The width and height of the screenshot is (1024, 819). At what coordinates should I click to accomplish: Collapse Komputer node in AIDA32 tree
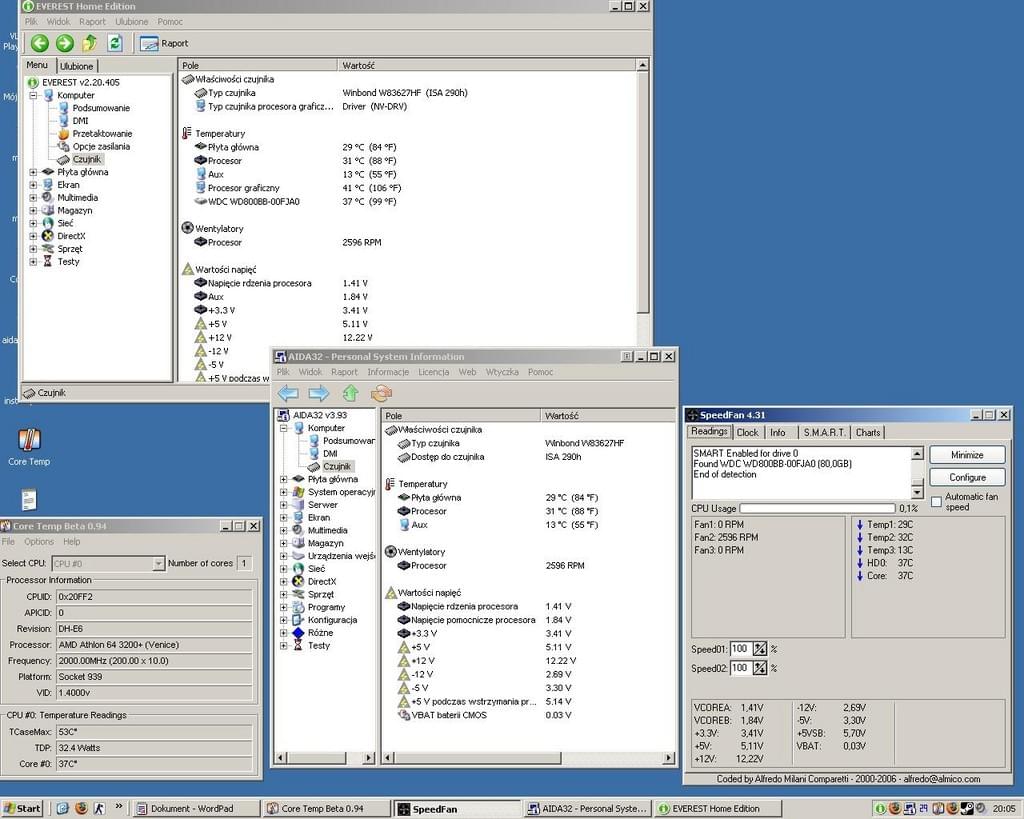[x=283, y=428]
